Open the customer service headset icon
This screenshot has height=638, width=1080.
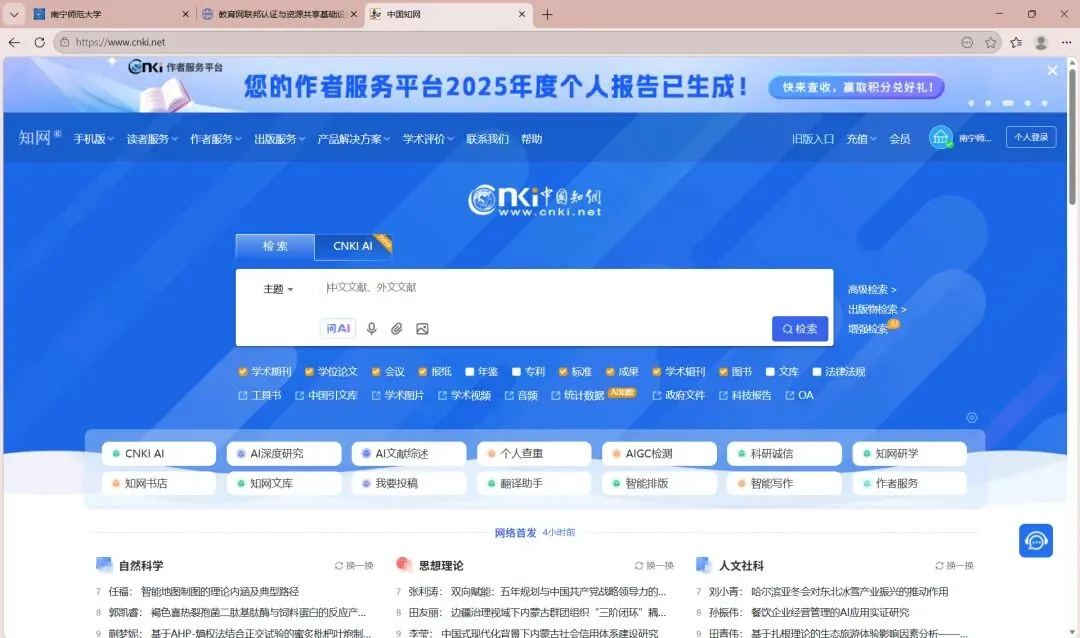(x=1036, y=541)
